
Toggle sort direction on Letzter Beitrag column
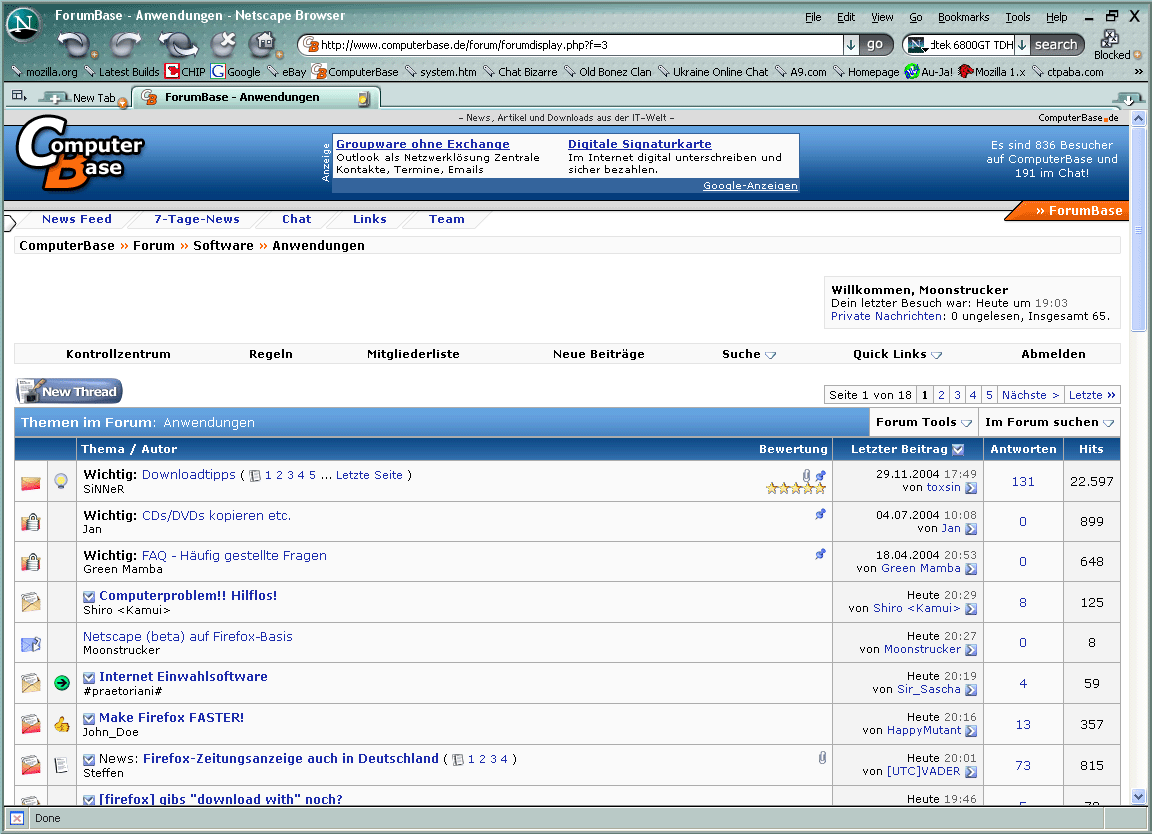point(958,449)
